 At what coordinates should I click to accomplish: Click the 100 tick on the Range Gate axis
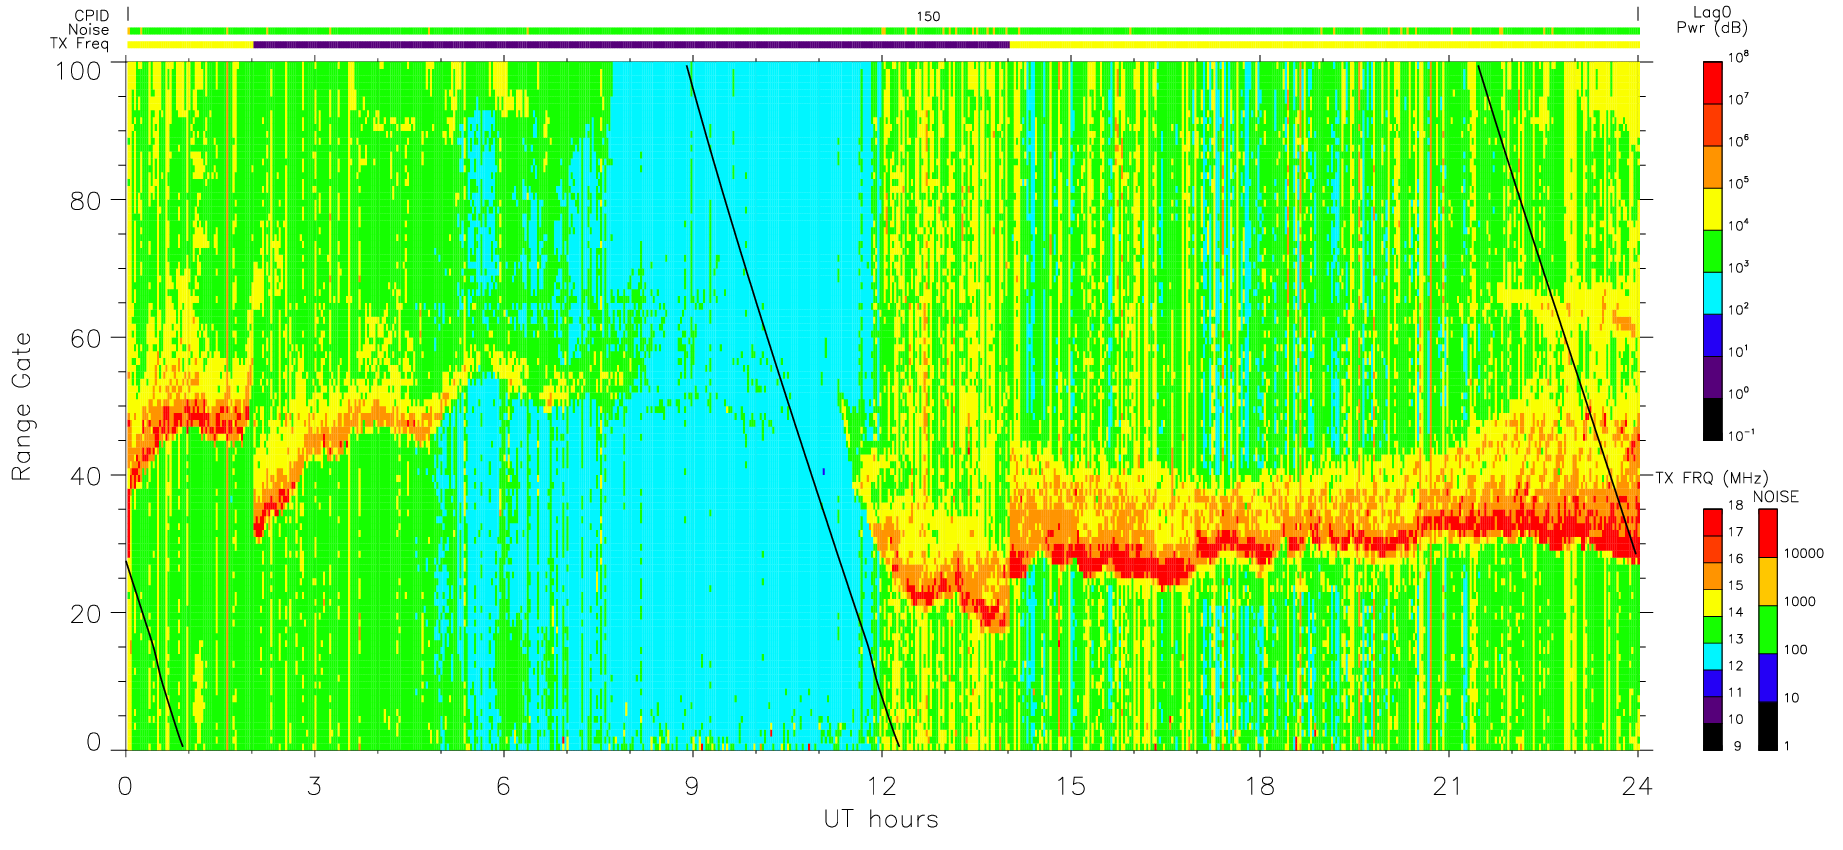click(x=77, y=71)
